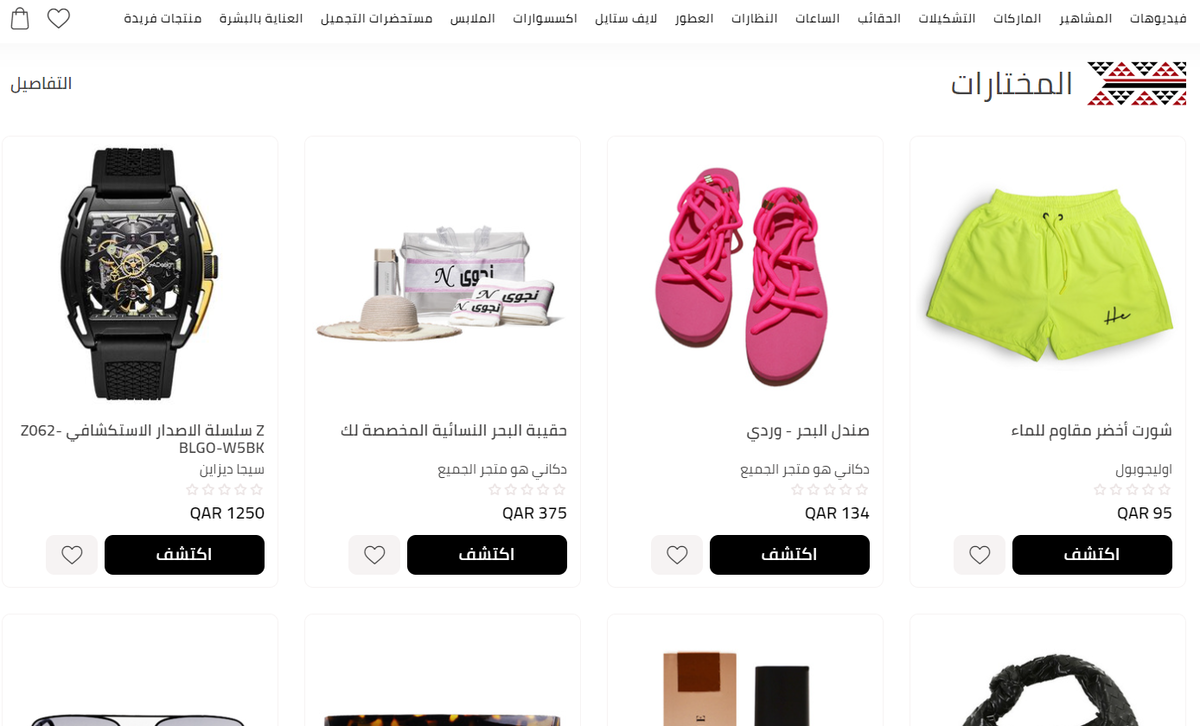Image resolution: width=1200 pixels, height=726 pixels.
Task: Open seller link دكاني under beach bag
Action: click(502, 469)
